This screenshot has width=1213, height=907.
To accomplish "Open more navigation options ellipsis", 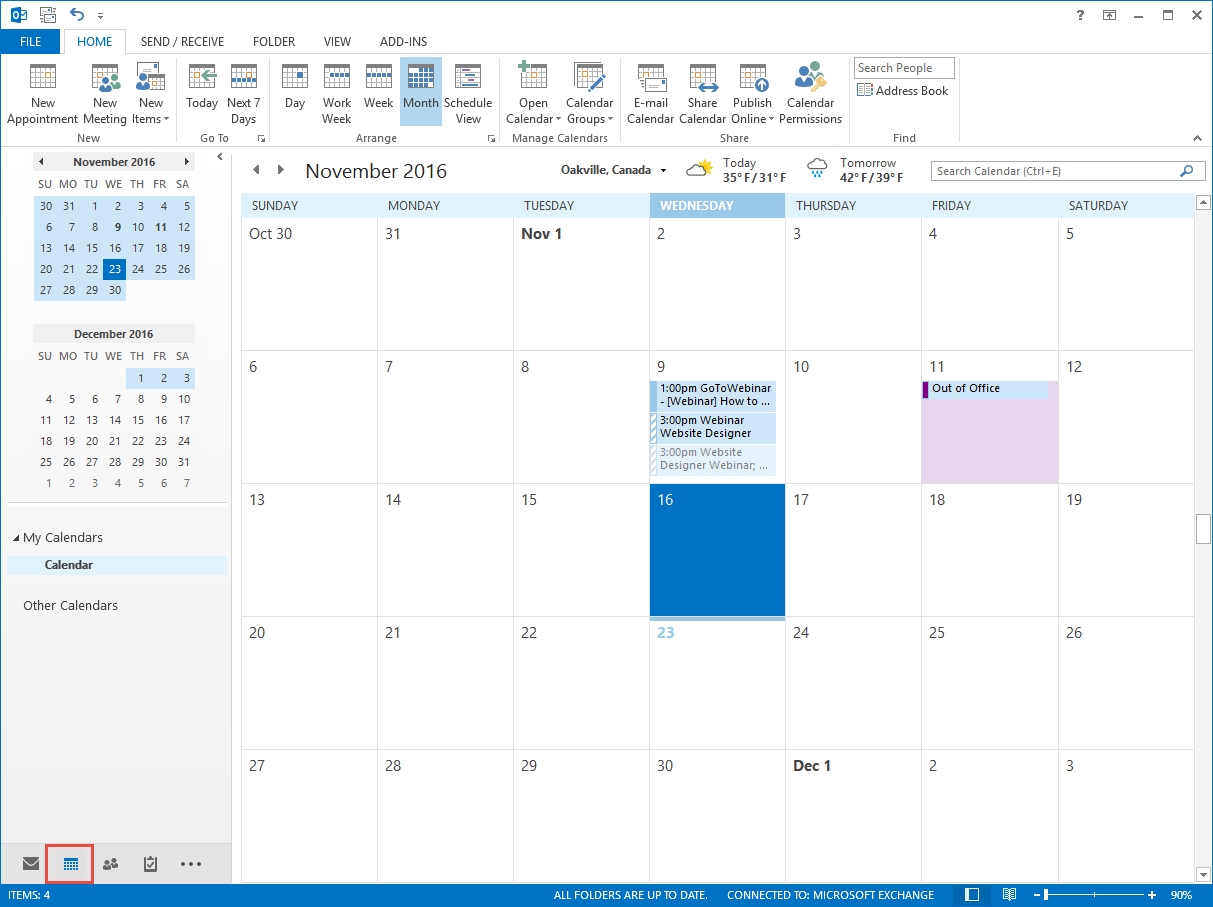I will [191, 864].
